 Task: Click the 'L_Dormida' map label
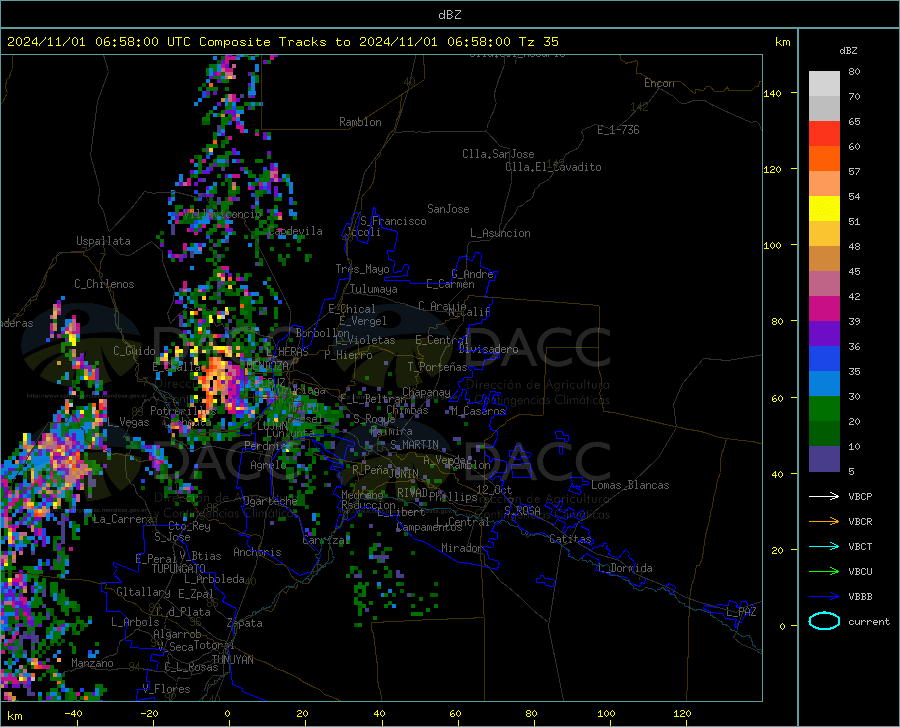[624, 568]
